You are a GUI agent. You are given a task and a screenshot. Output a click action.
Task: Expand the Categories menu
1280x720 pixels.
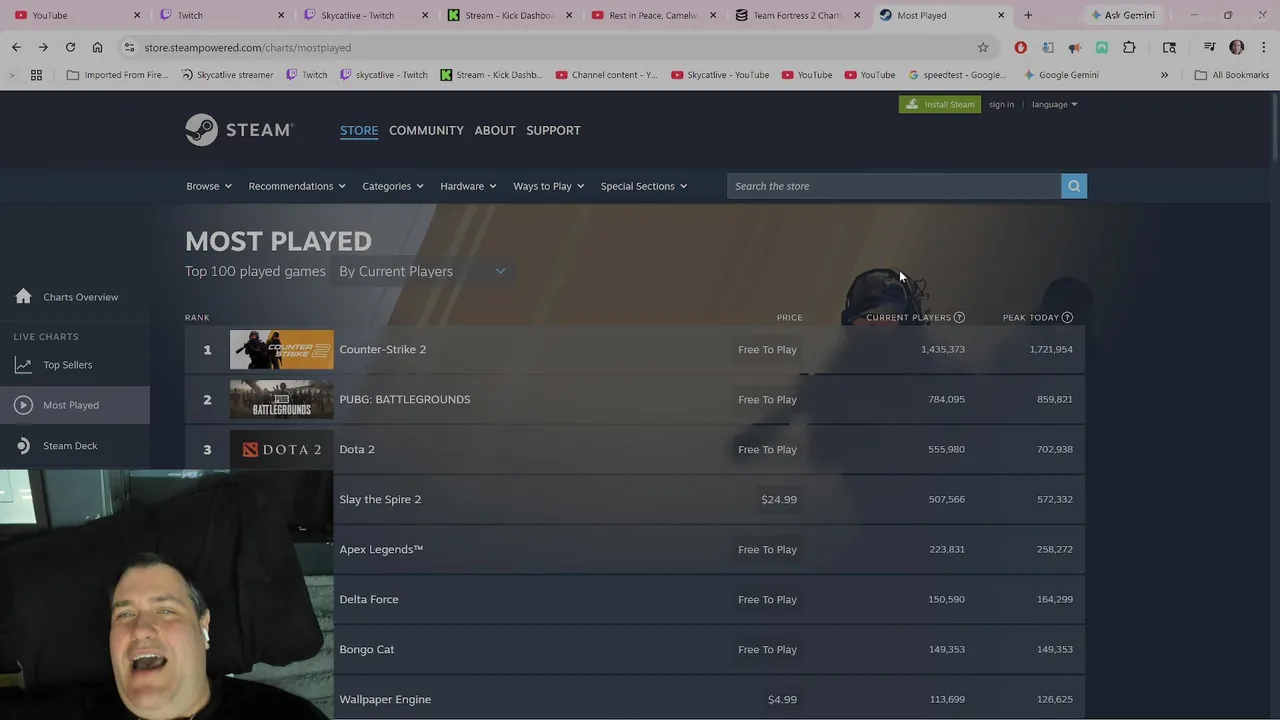(393, 186)
